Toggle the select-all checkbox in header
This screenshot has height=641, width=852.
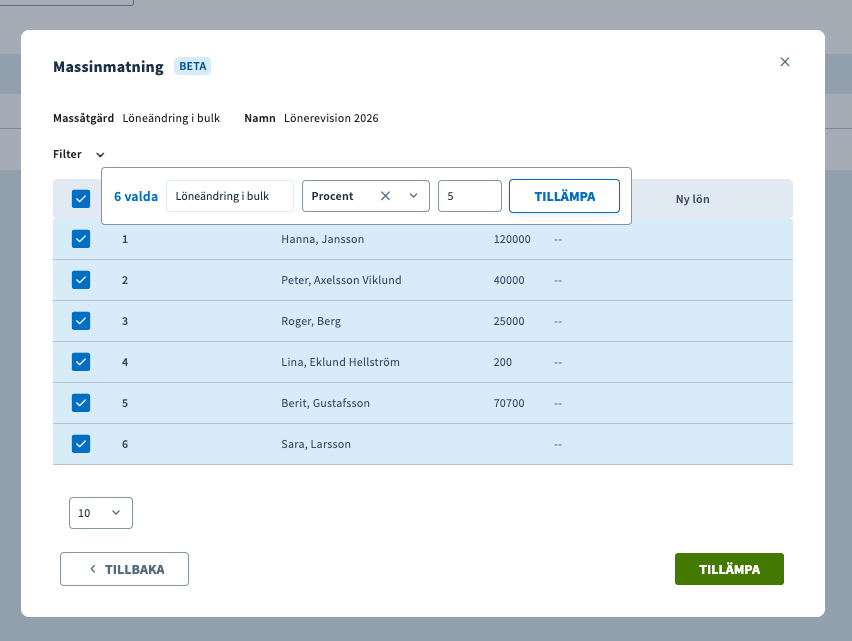click(81, 199)
